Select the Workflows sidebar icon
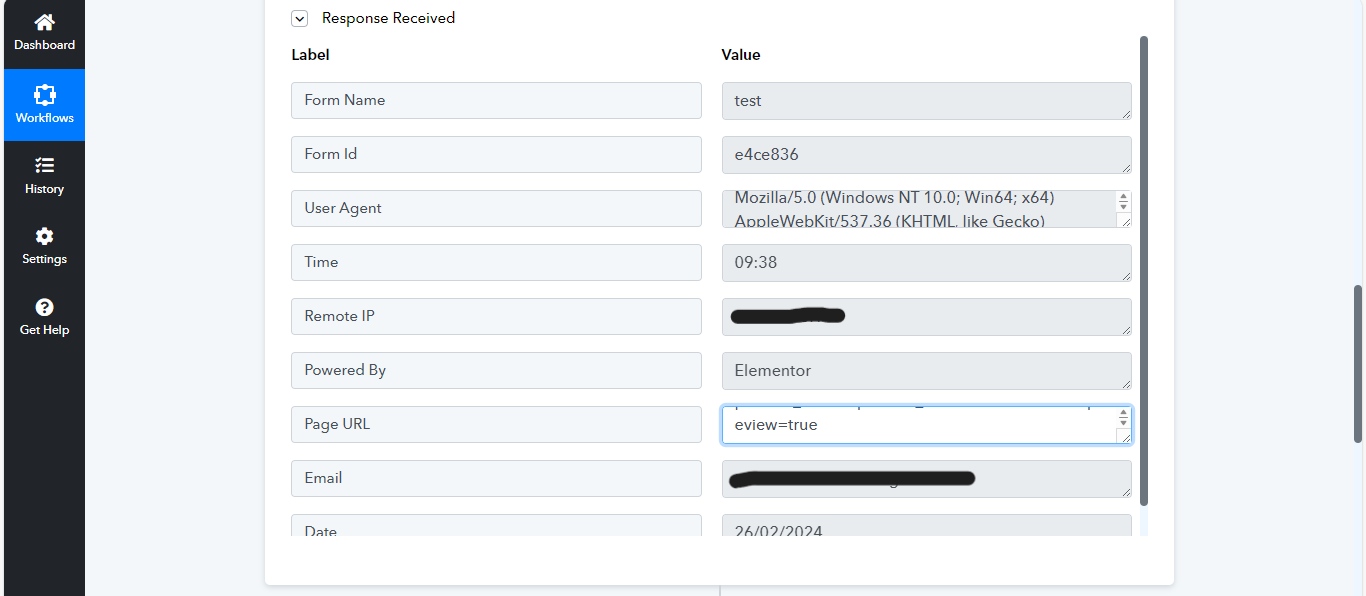Viewport: 1366px width, 596px height. tap(44, 95)
